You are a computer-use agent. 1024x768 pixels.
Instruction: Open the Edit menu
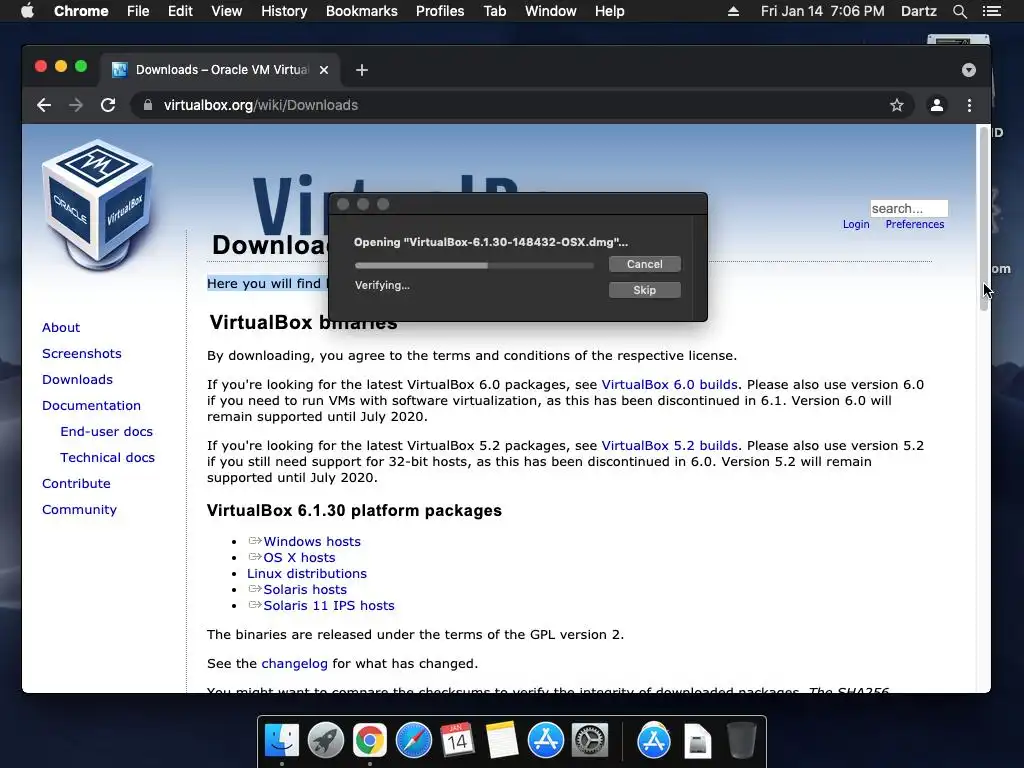pos(180,11)
